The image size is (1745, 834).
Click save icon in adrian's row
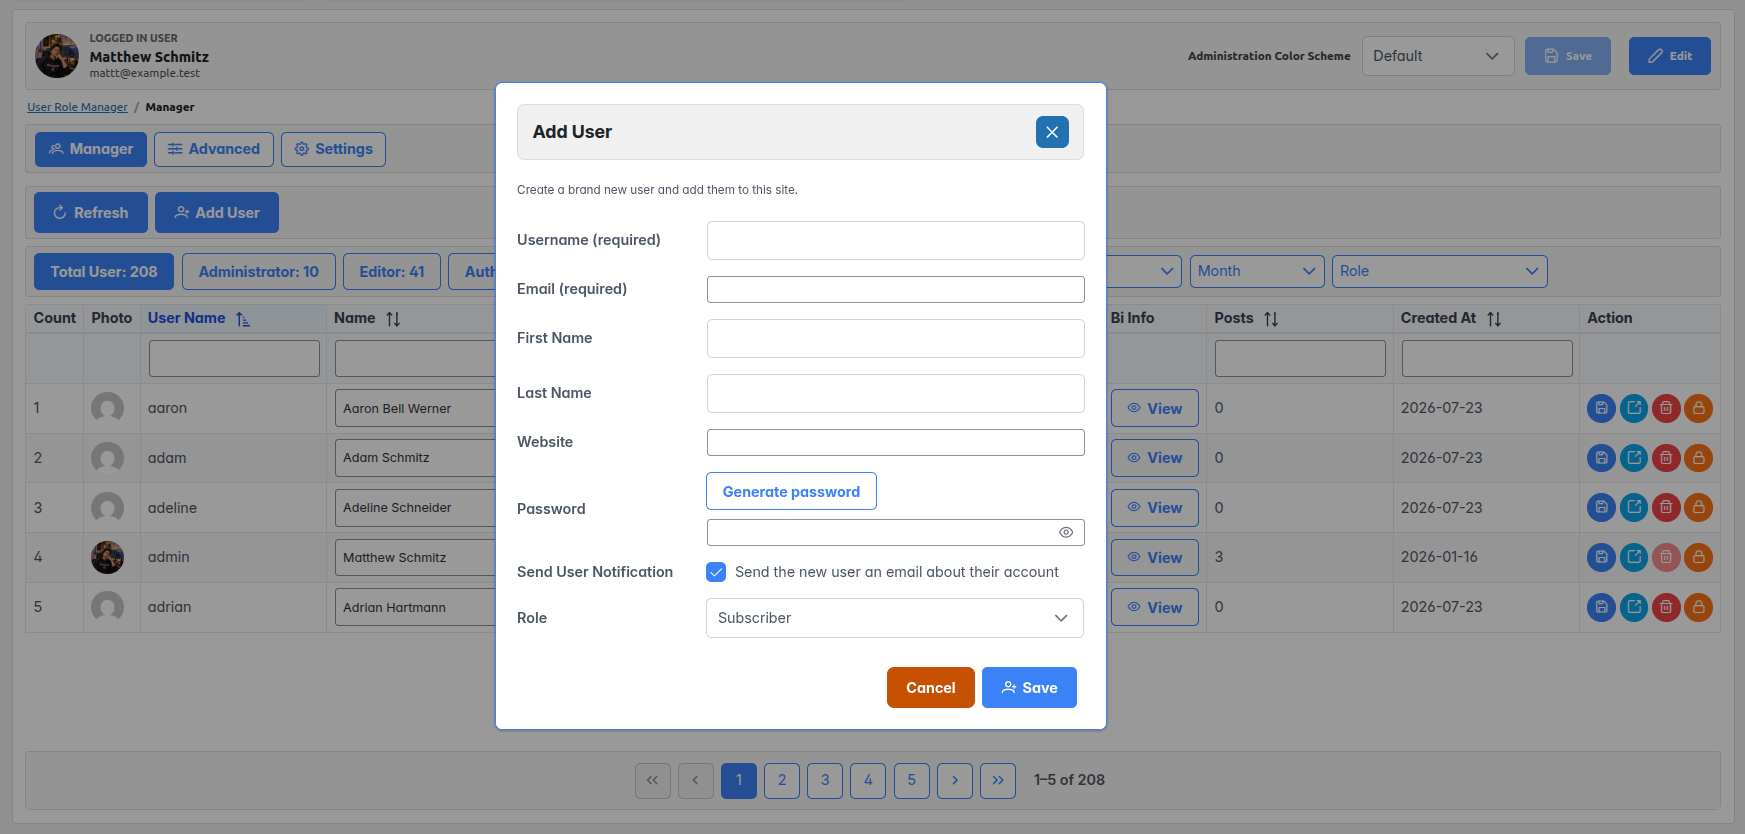[x=1601, y=607]
